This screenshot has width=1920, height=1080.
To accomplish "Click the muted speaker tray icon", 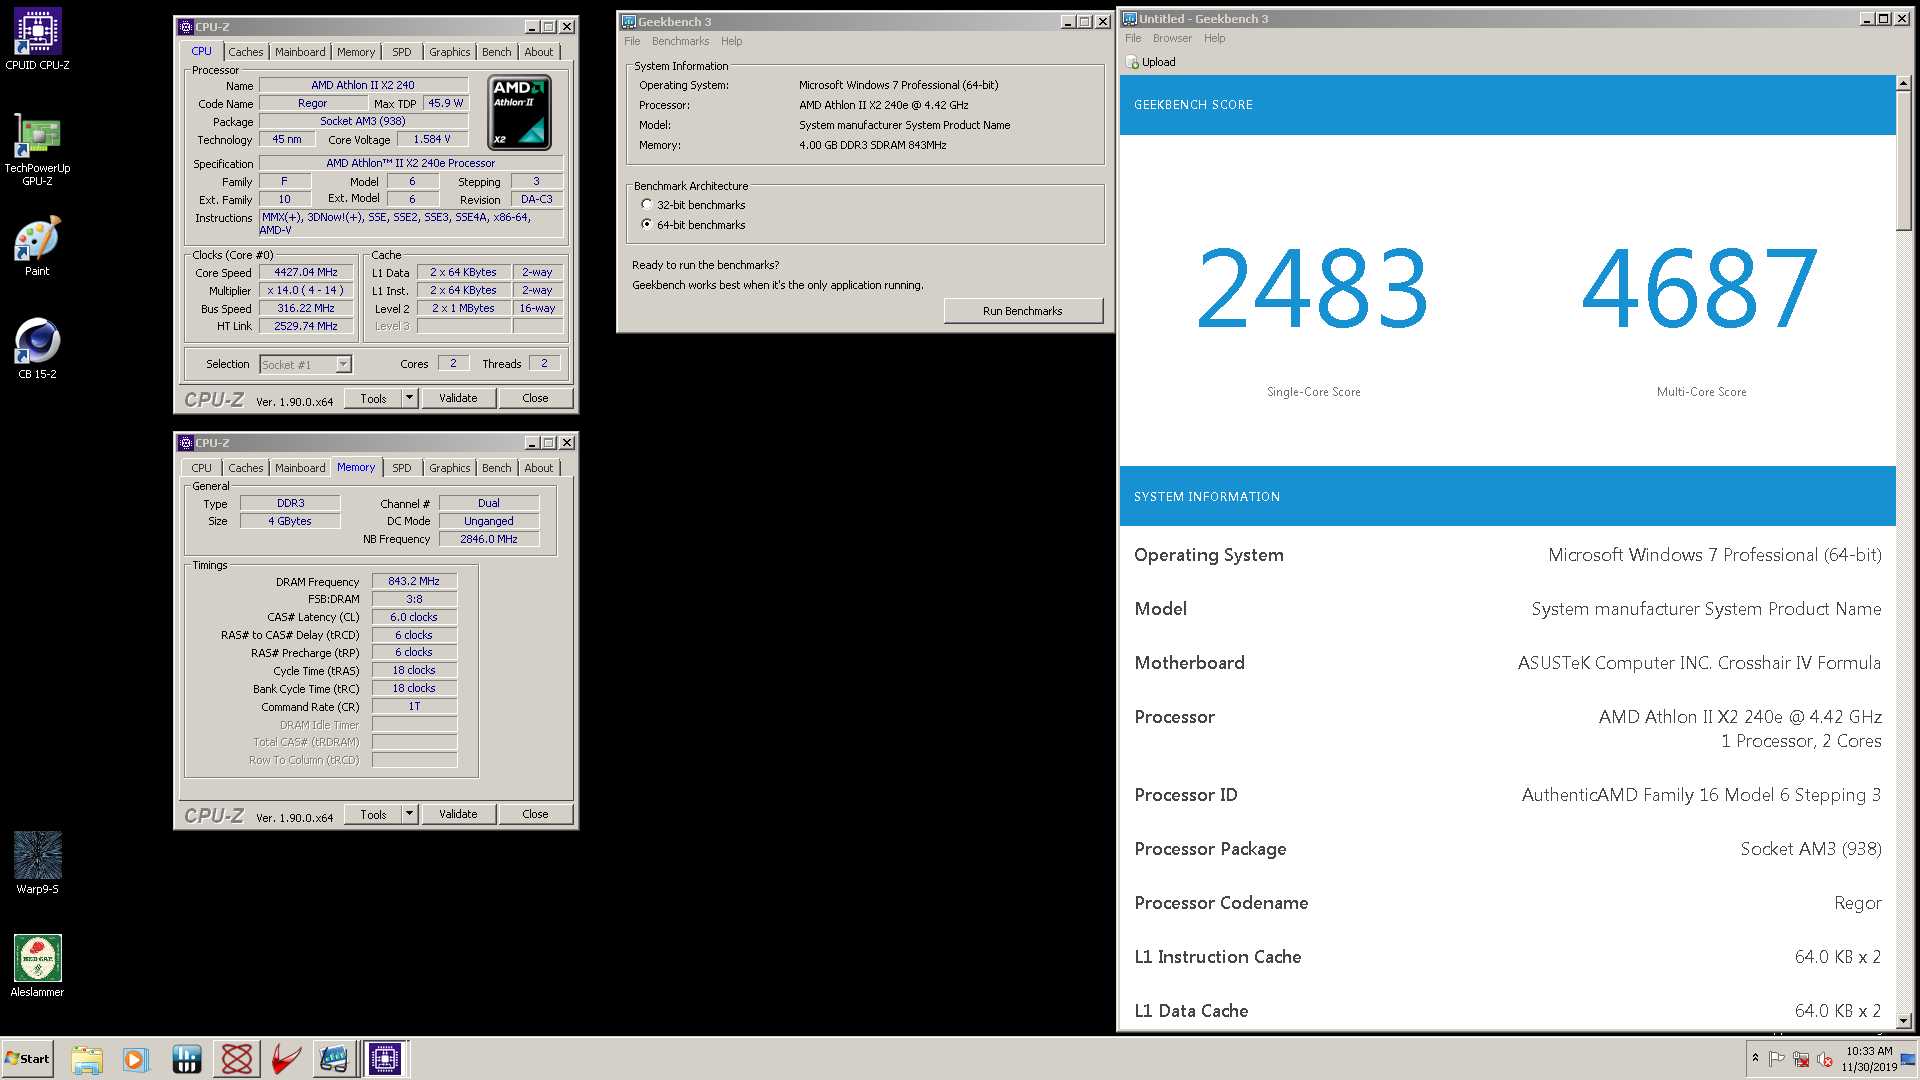I will [x=1825, y=1059].
